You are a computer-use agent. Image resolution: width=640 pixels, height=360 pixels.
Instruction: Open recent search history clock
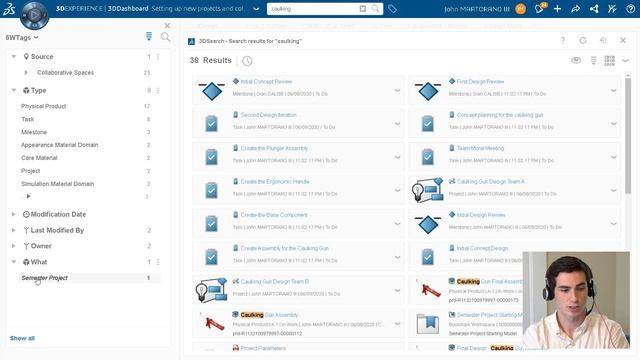pos(247,61)
